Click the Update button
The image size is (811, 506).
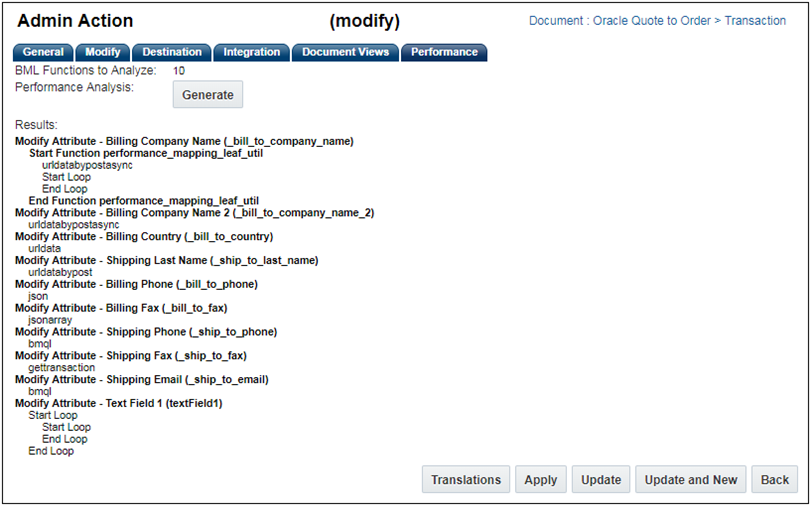click(x=601, y=480)
